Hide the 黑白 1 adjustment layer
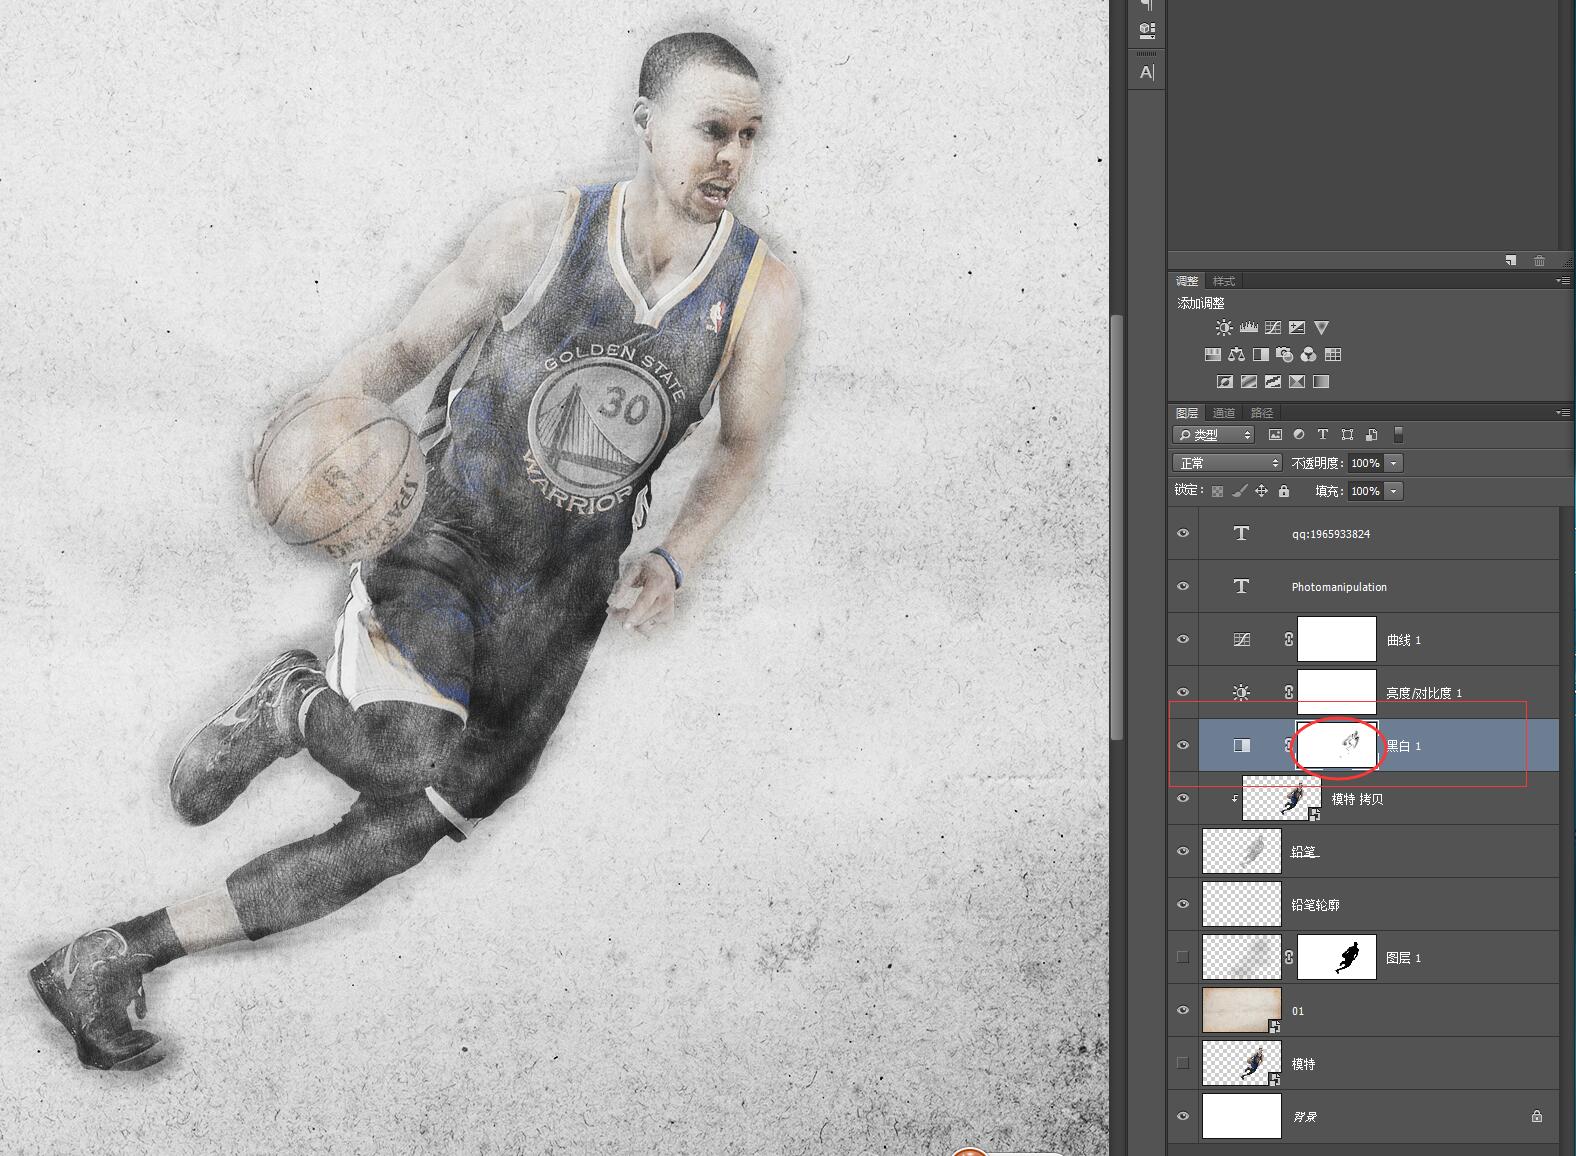The height and width of the screenshot is (1156, 1576). click(x=1183, y=746)
